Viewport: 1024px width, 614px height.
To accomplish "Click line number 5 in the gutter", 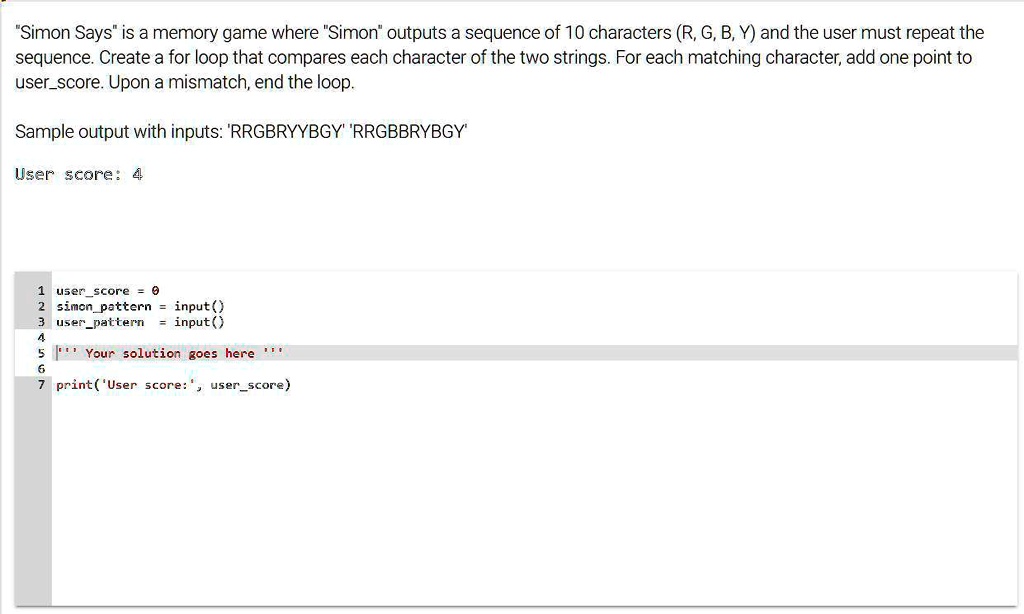I will point(41,353).
